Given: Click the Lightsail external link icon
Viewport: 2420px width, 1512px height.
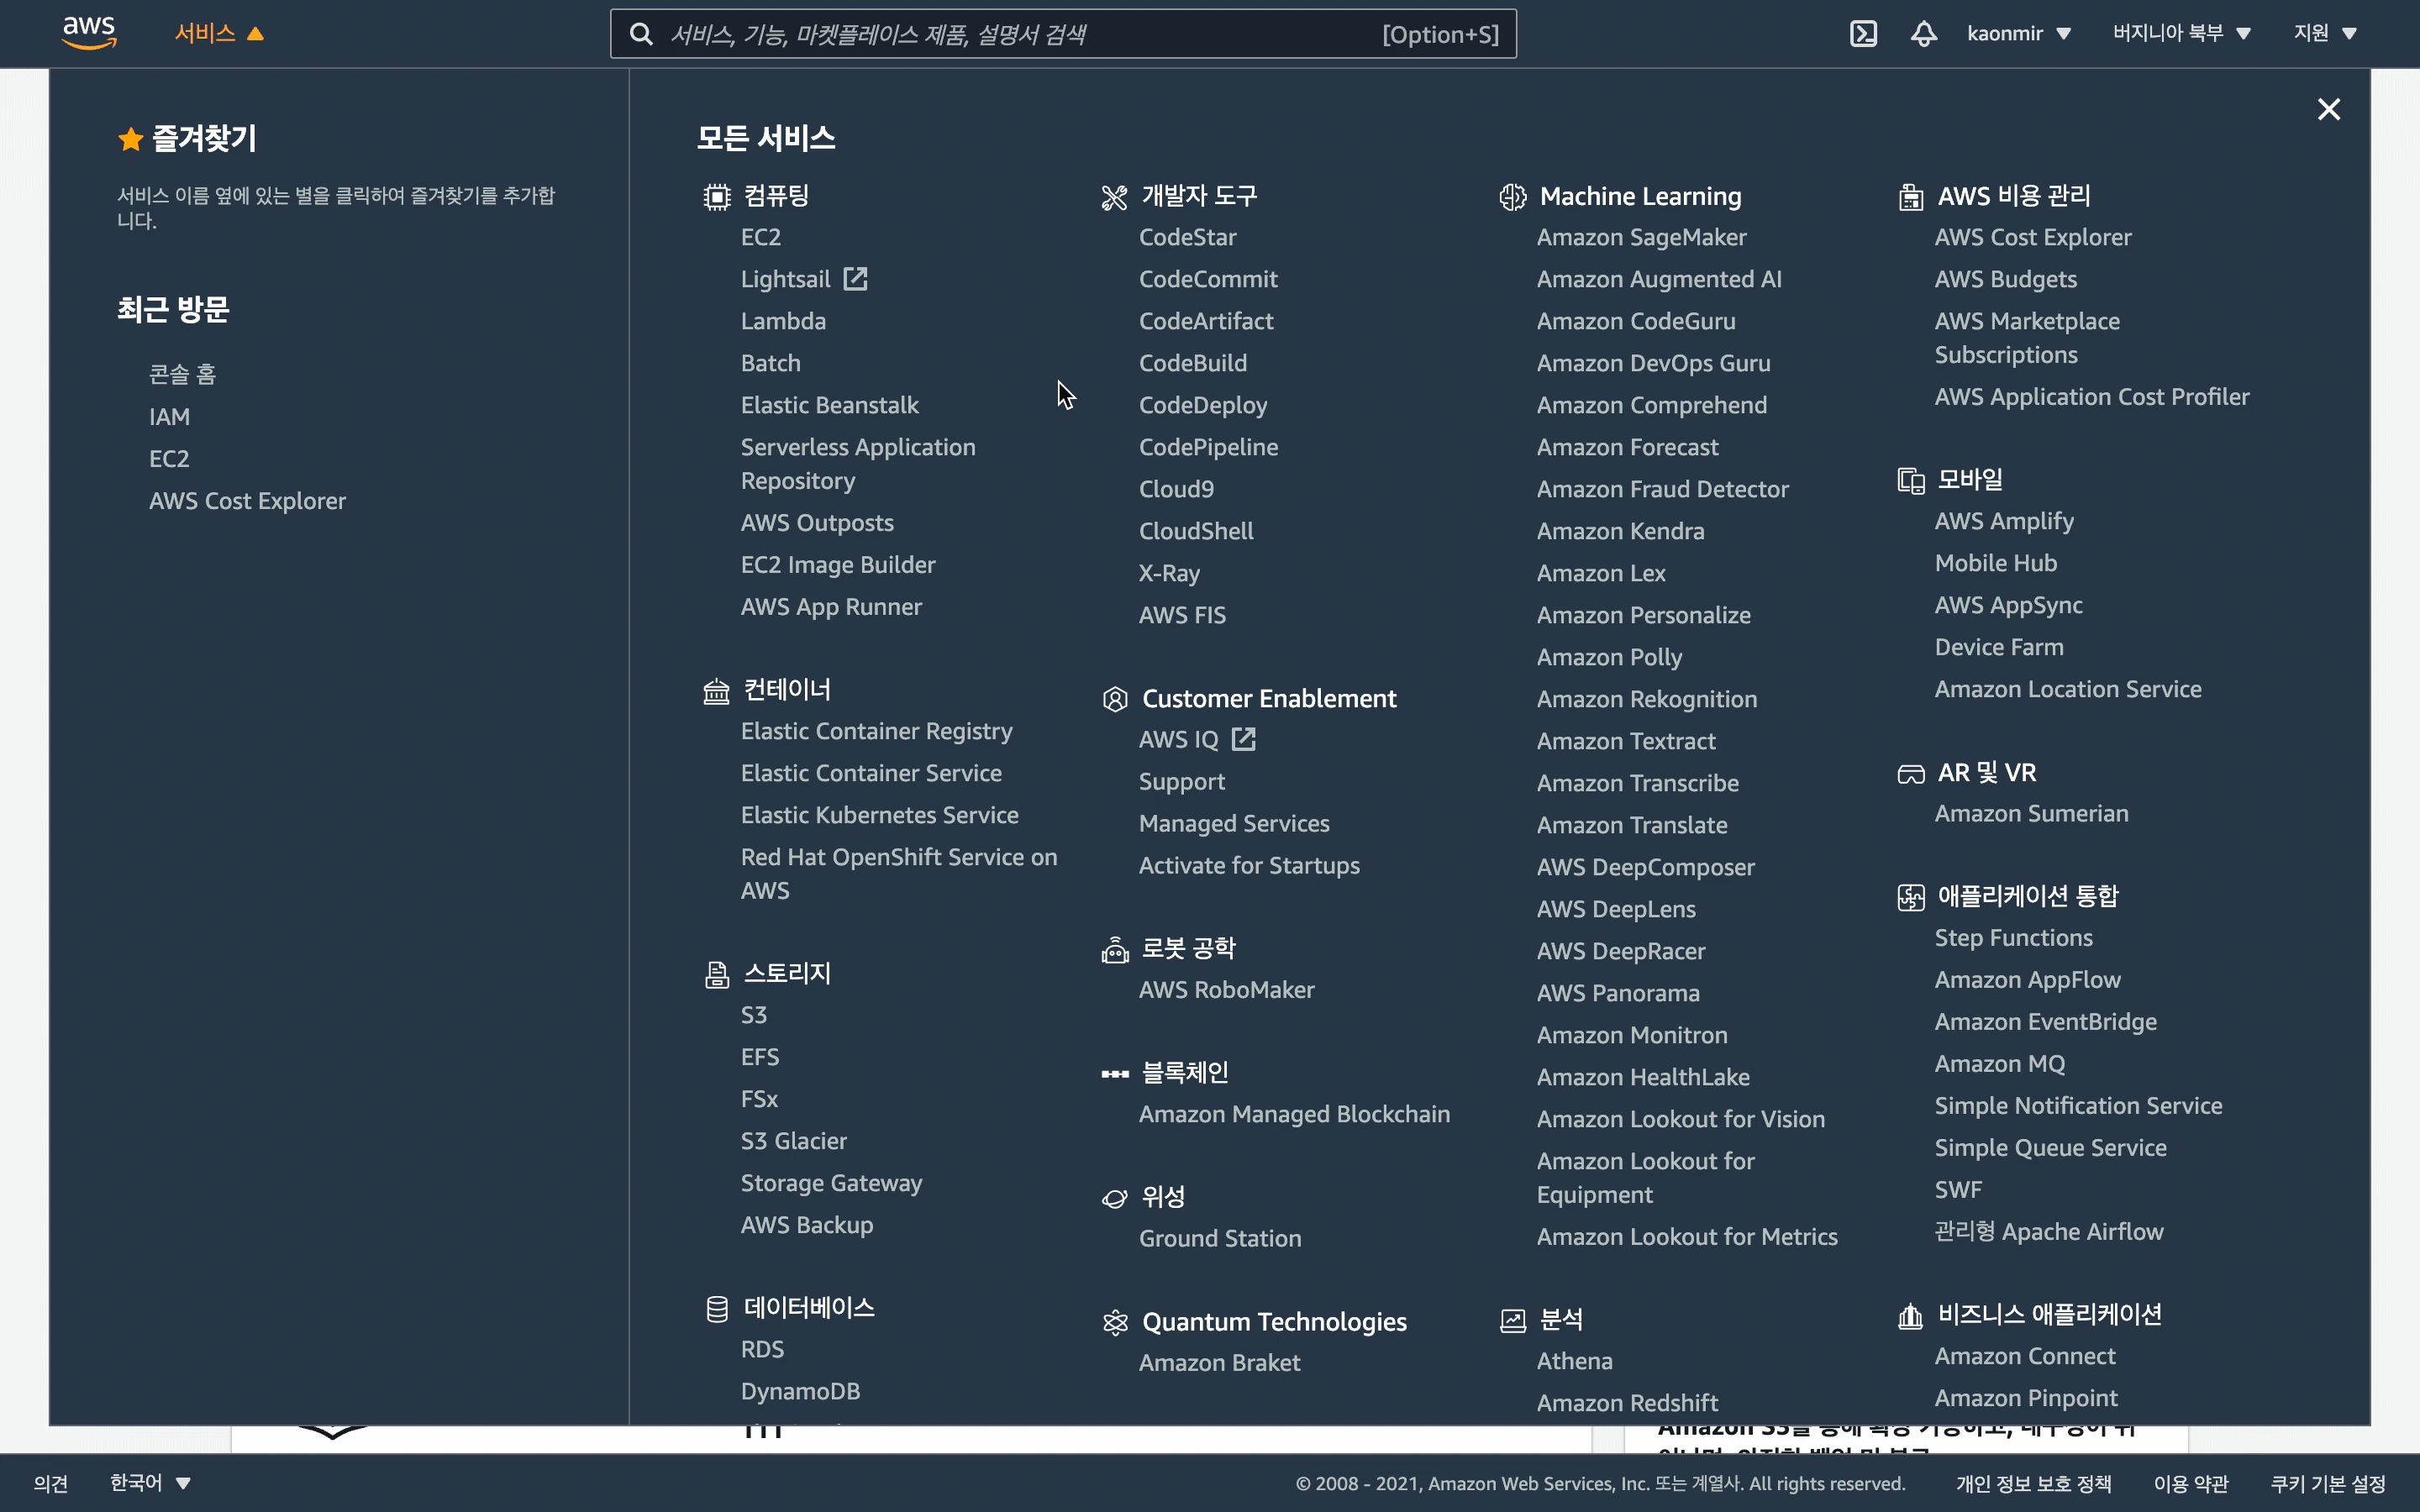Looking at the screenshot, I should 855,278.
